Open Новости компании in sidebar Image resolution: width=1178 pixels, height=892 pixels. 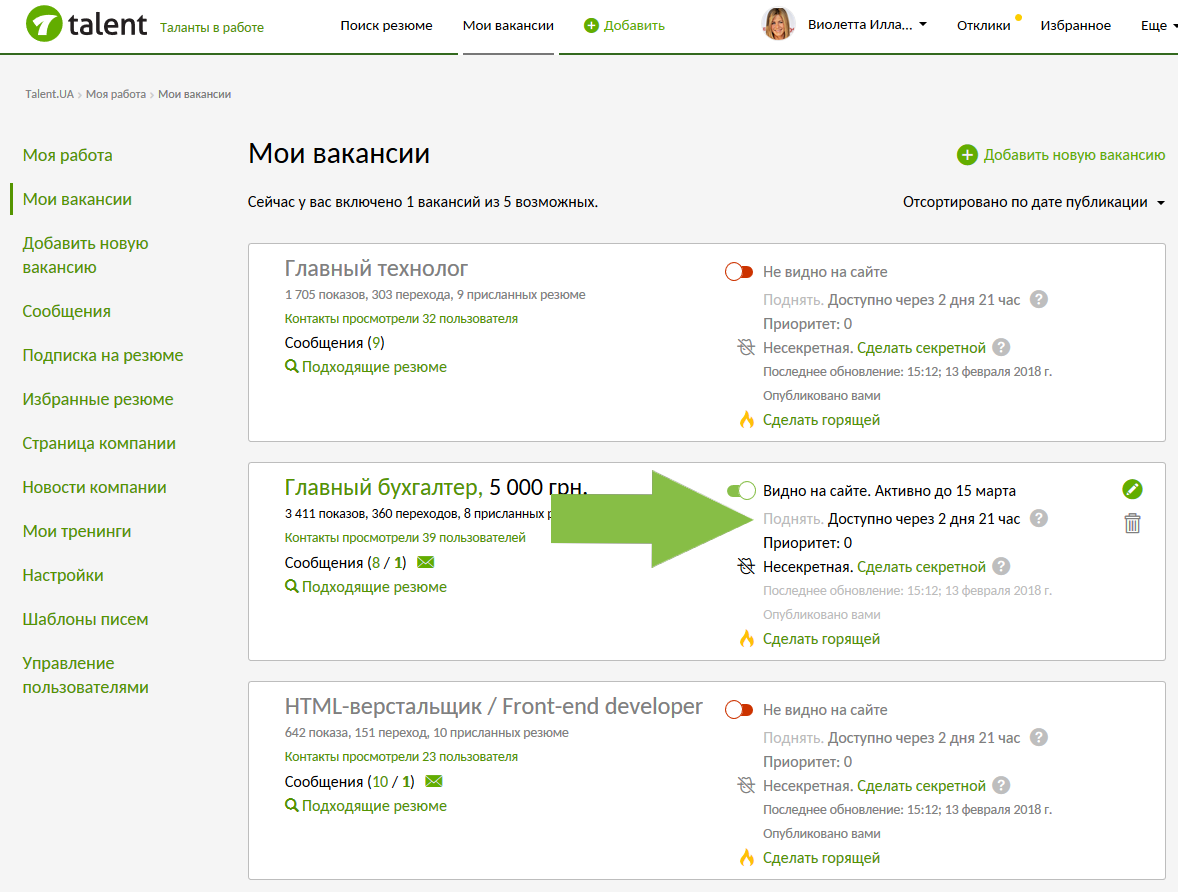coord(95,487)
